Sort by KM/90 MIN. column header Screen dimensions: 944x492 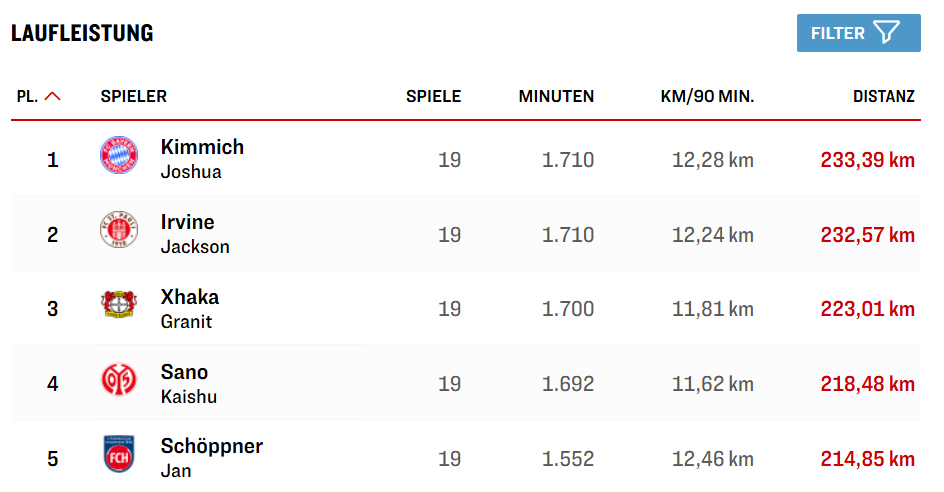pyautogui.click(x=707, y=97)
